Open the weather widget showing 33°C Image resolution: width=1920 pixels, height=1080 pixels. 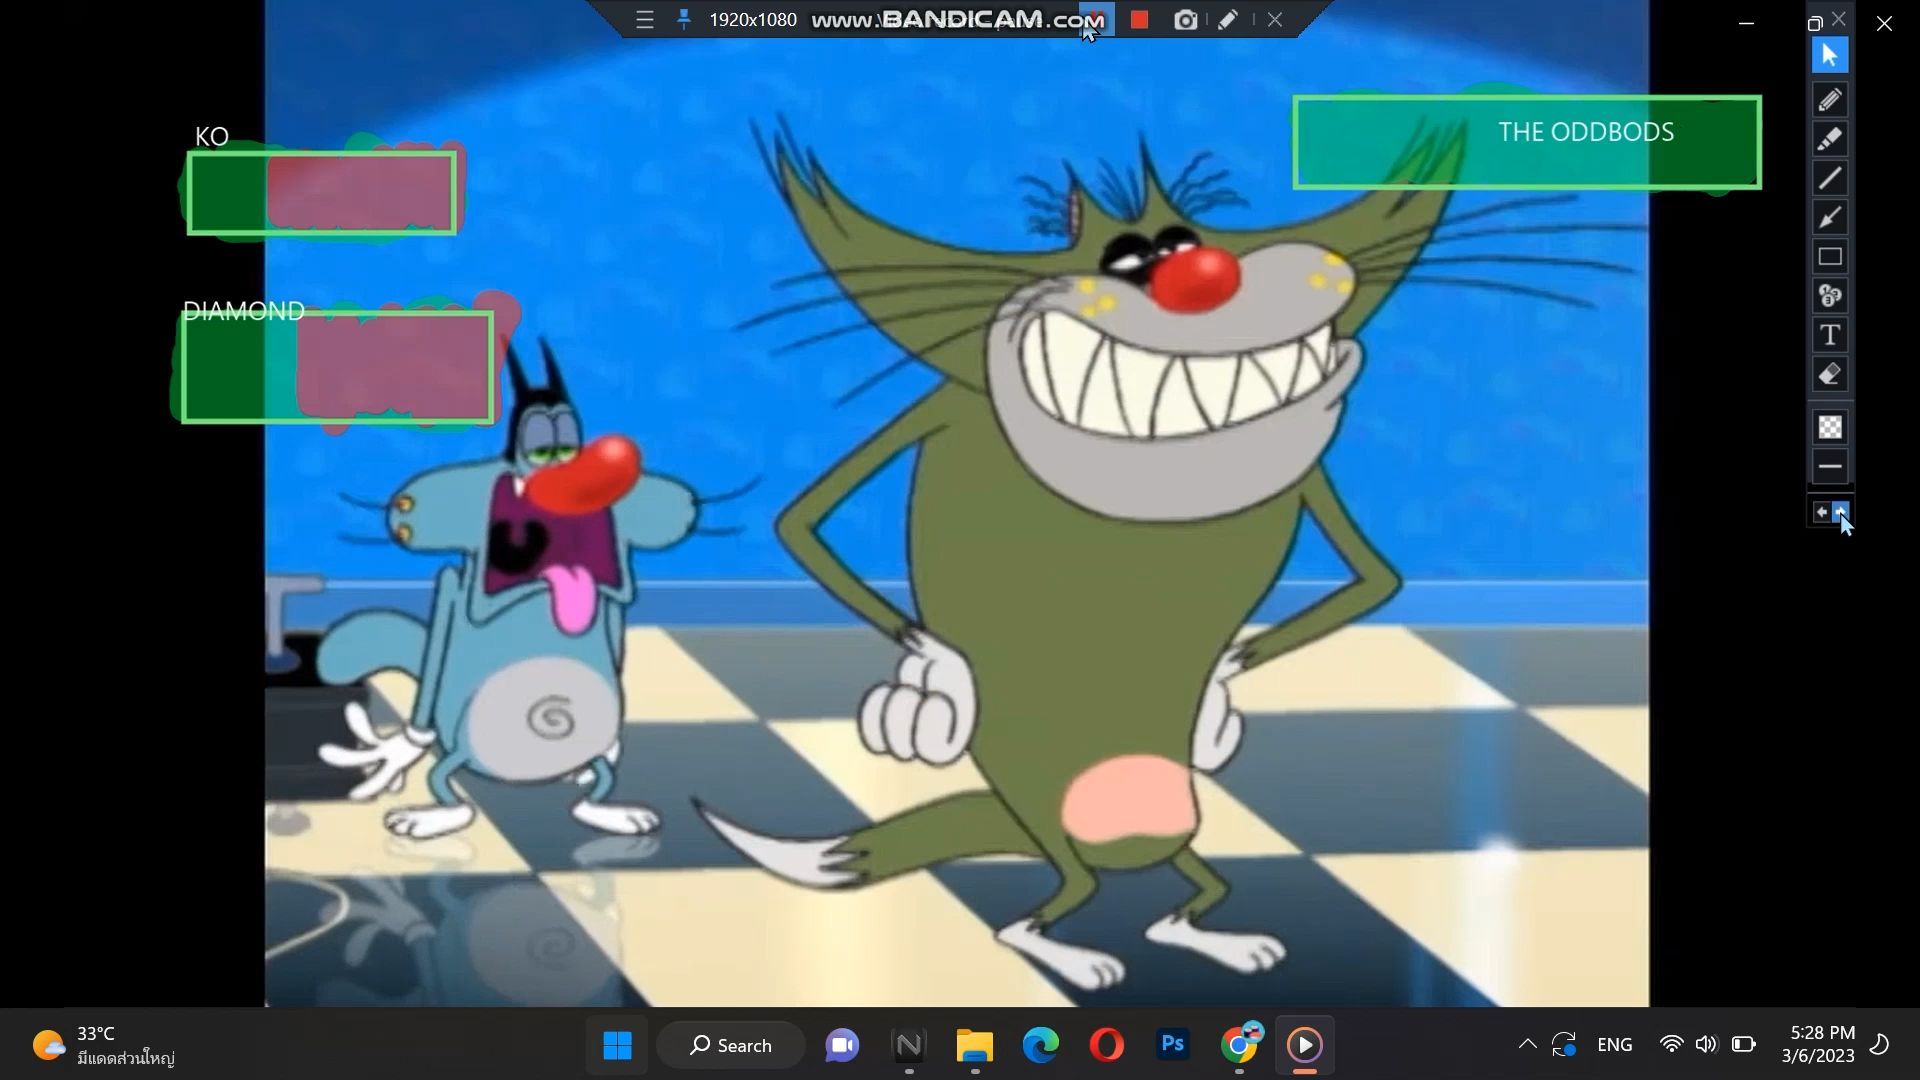(103, 1046)
